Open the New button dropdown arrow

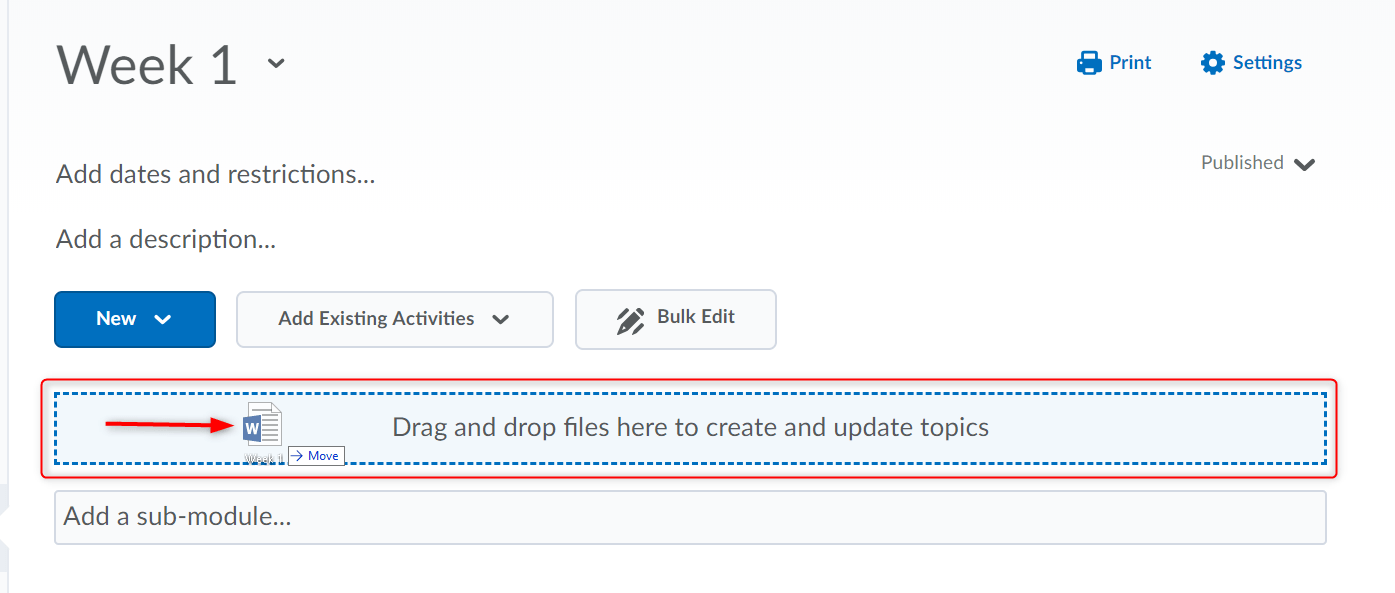pyautogui.click(x=163, y=320)
